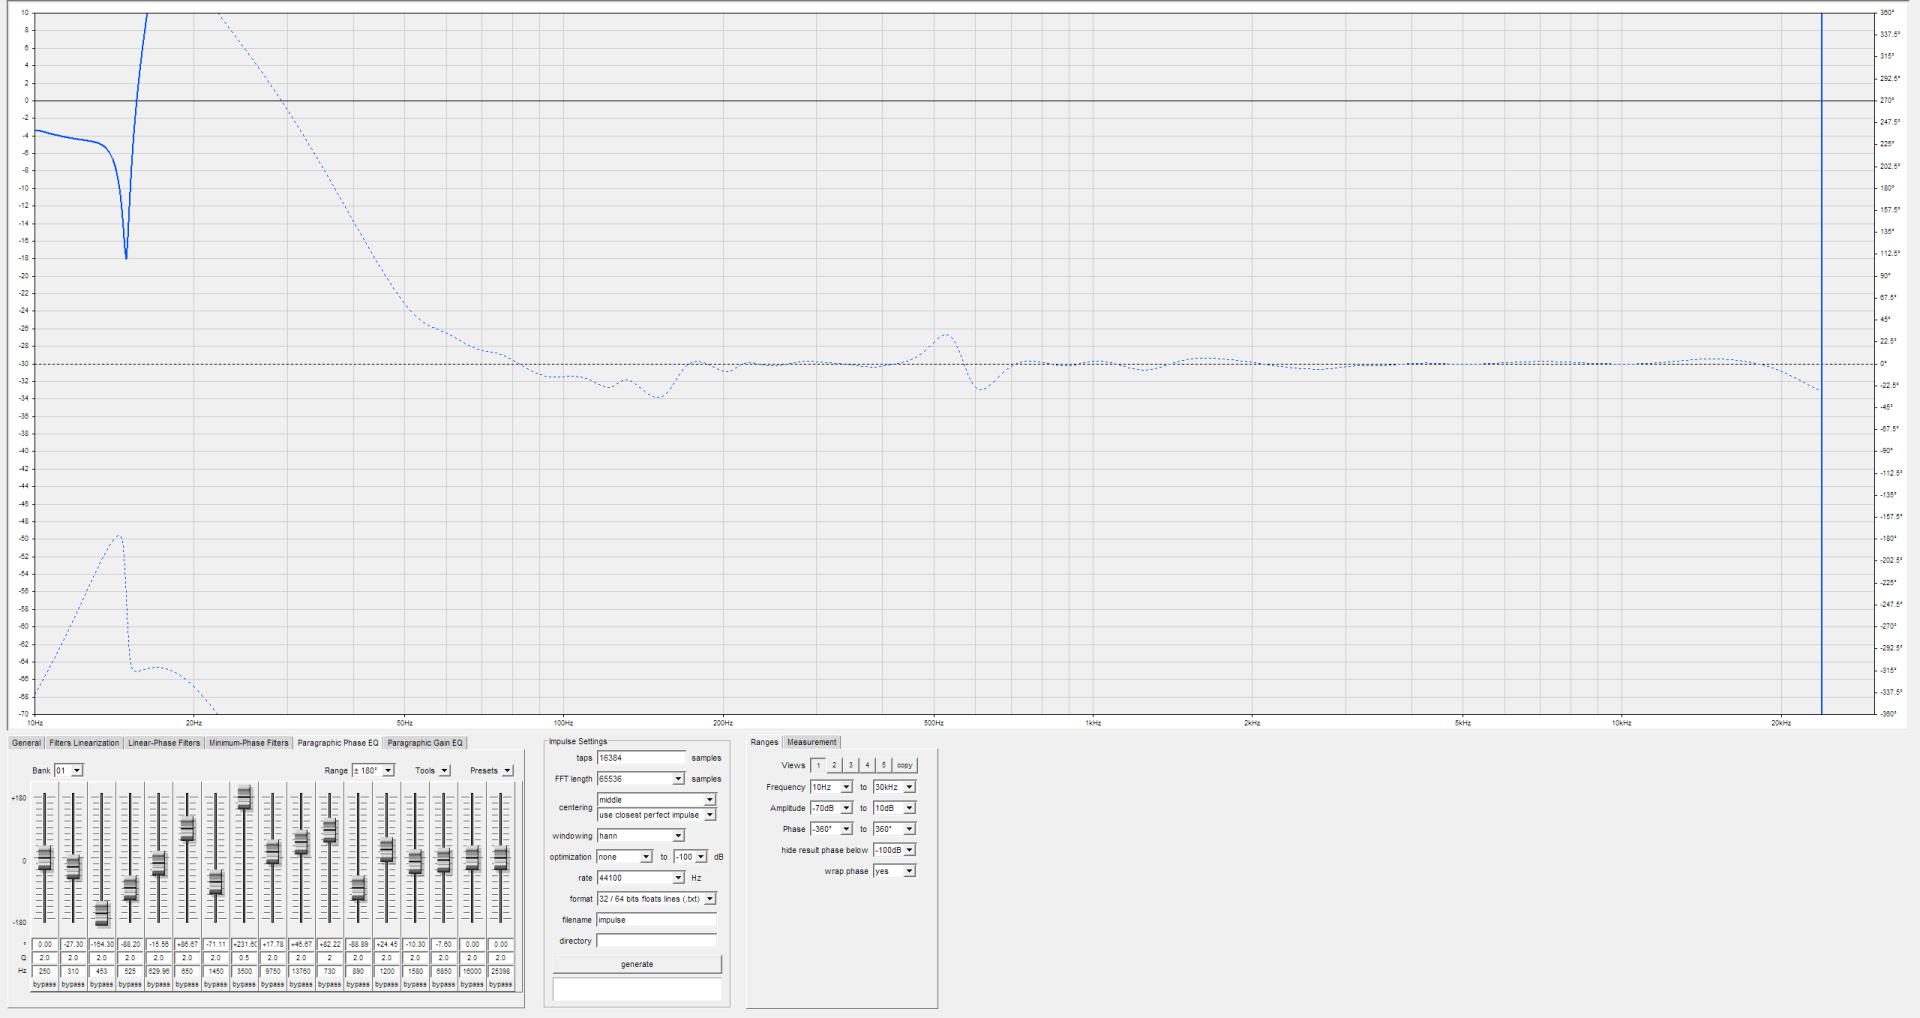Viewport: 1920px width, 1018px height.
Task: Toggle bypass for the 250 Hz band
Action: coord(44,985)
